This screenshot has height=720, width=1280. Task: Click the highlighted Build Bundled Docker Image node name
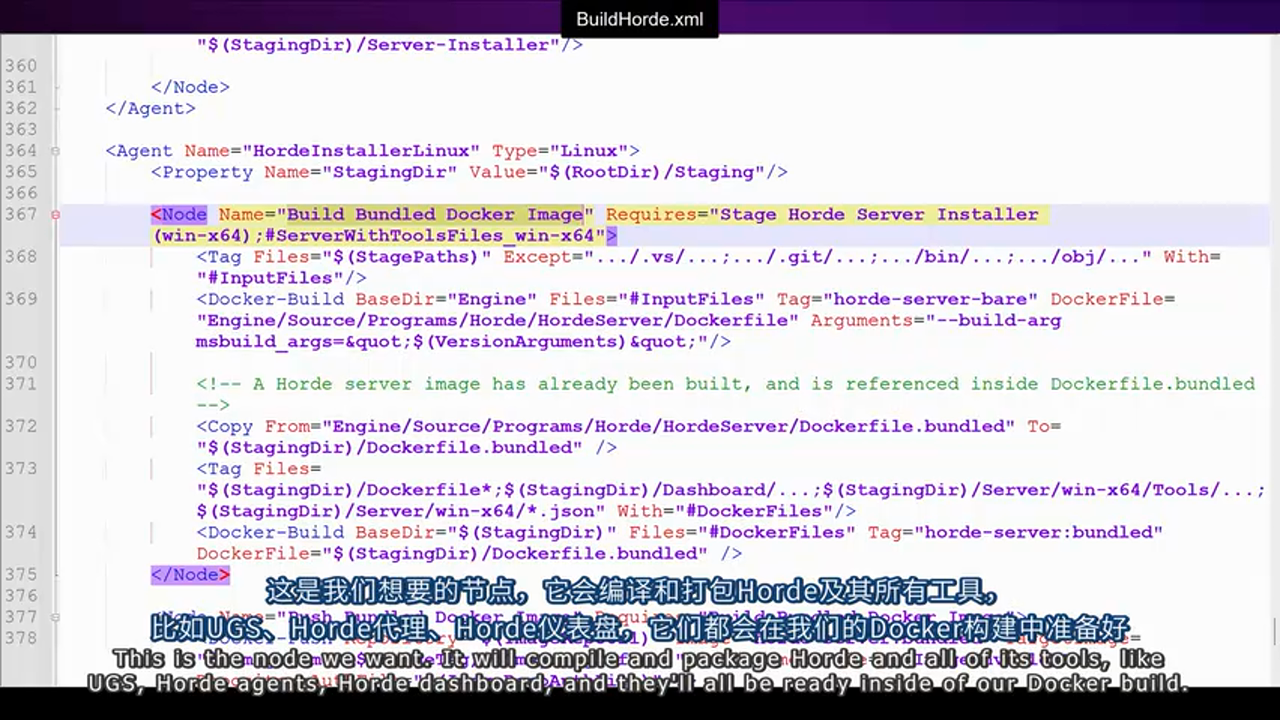click(435, 214)
